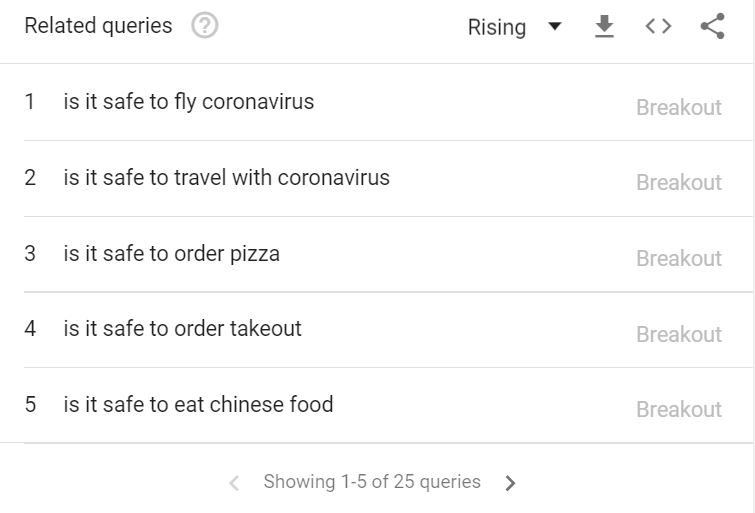This screenshot has width=755, height=513.
Task: Go to the next page of queries
Action: 511,483
